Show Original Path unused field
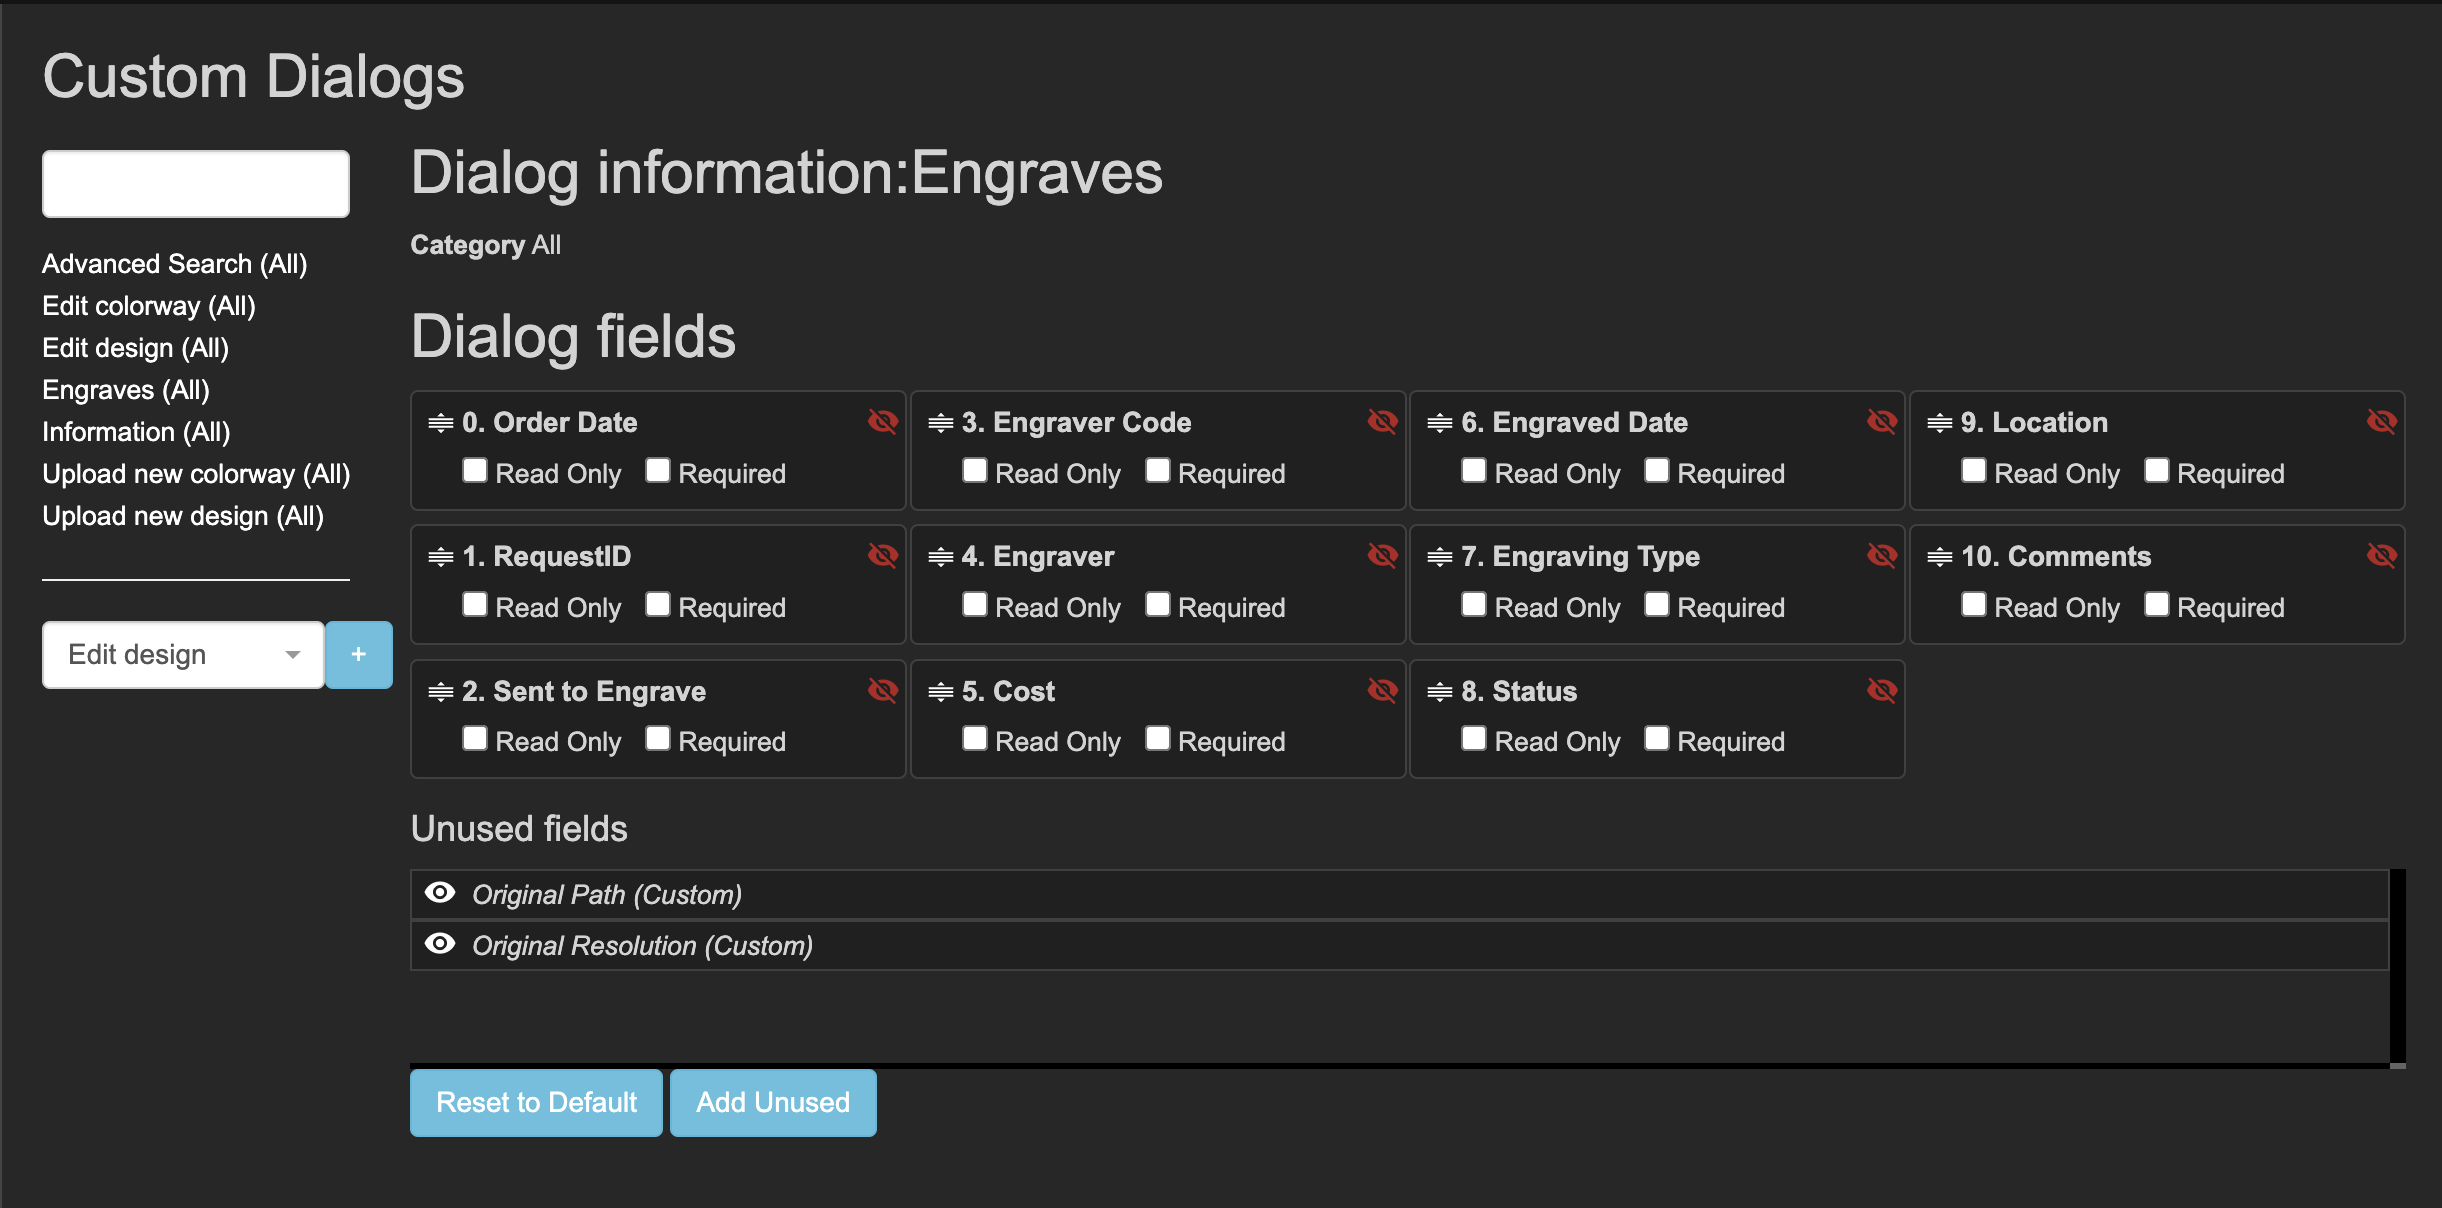2442x1208 pixels. click(440, 893)
